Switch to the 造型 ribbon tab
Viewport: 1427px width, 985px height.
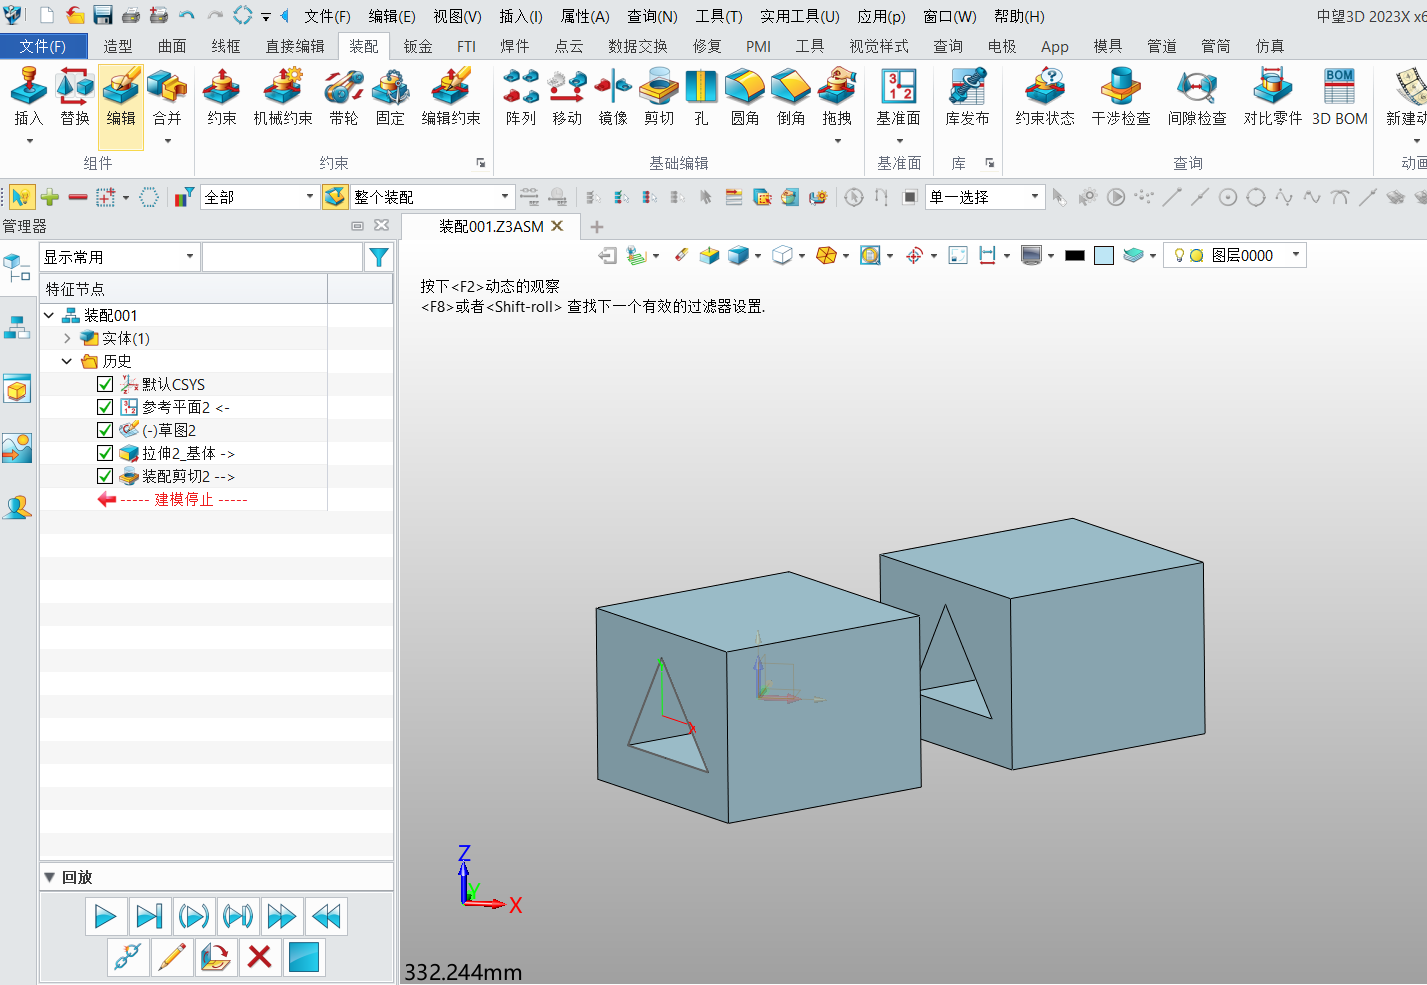(x=117, y=46)
